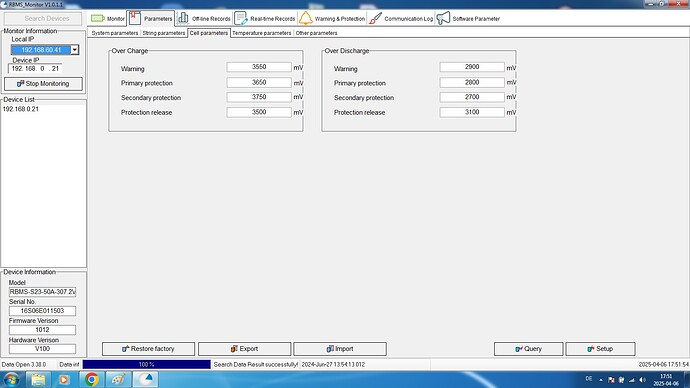Image resolution: width=690 pixels, height=388 pixels.
Task: Click Firmware Version field 1012
Action: tap(42, 329)
